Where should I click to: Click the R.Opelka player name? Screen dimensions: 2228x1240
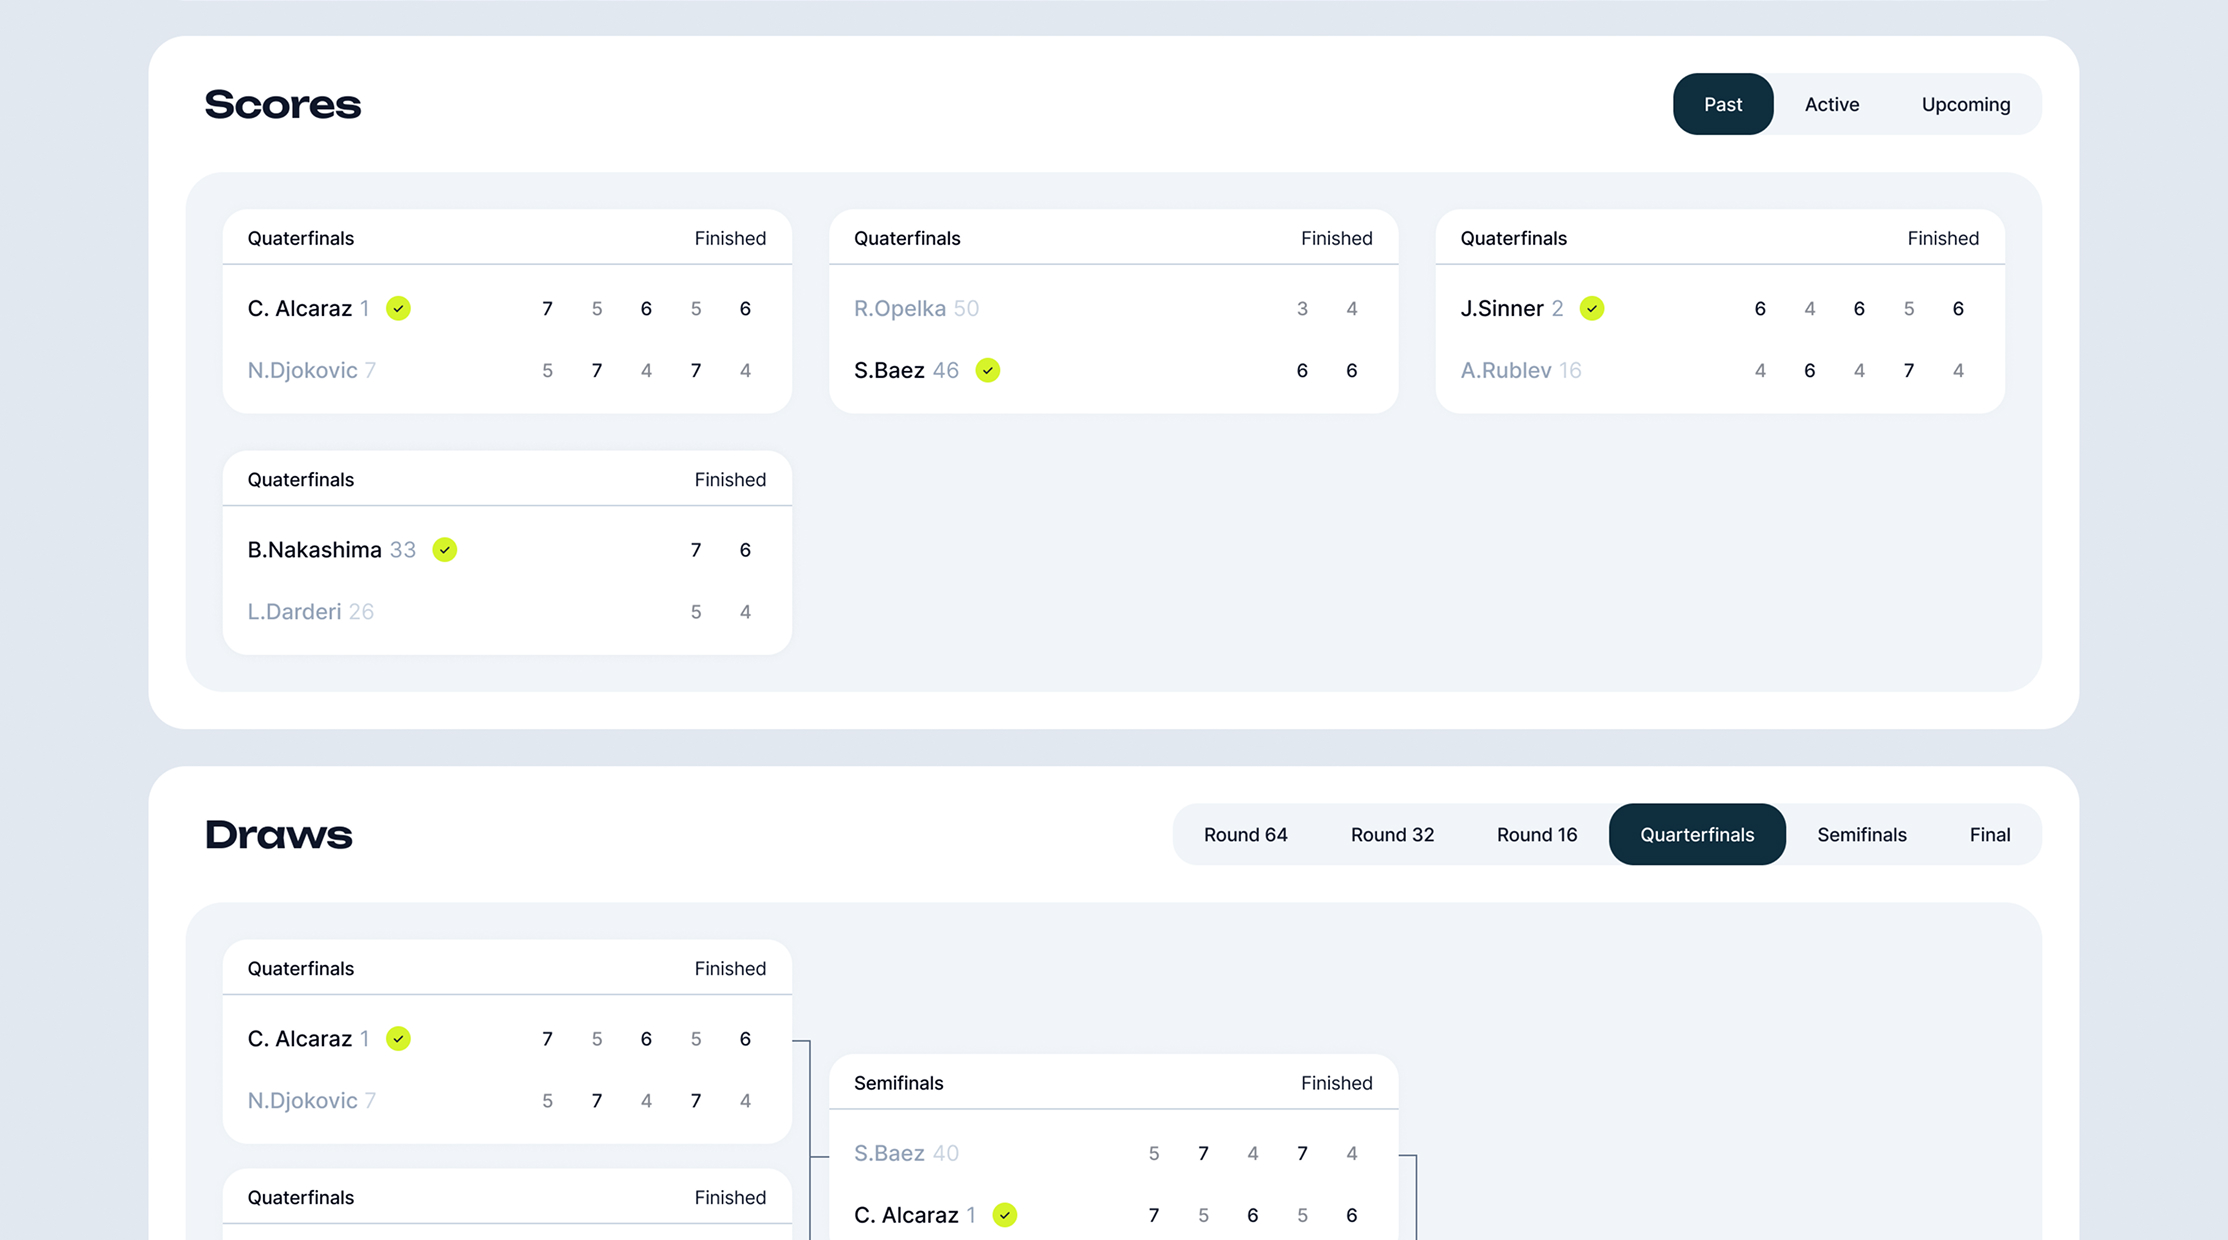point(899,308)
